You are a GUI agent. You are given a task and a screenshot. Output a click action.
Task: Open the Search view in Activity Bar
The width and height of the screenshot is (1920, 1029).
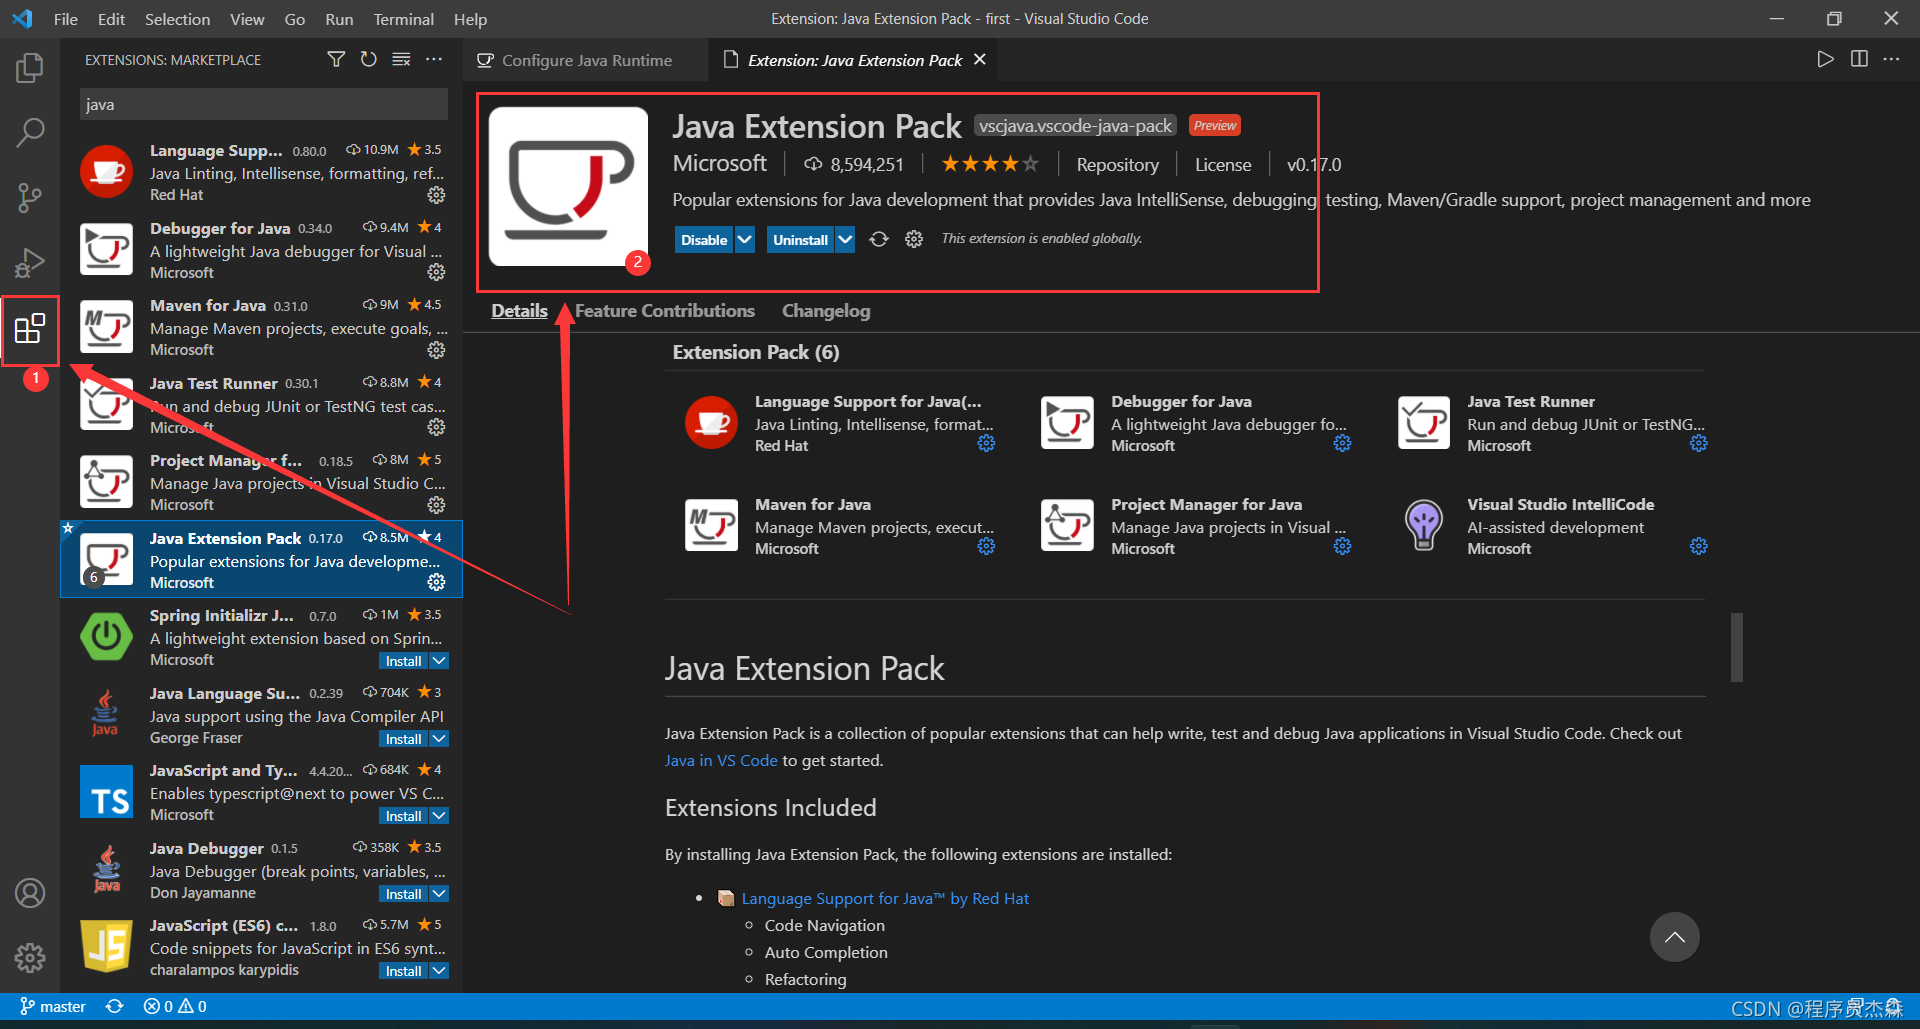tap(30, 131)
